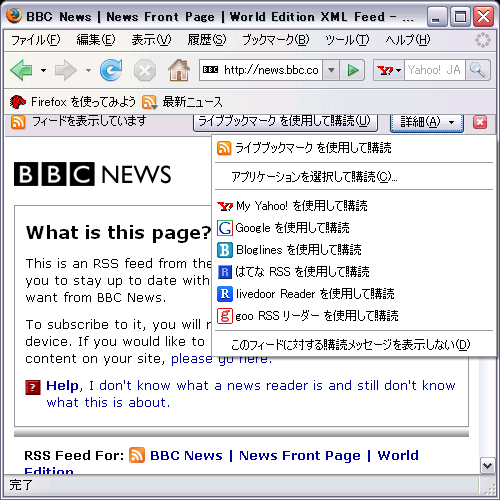The height and width of the screenshot is (500, 500).
Task: Click ライブブックマーク を使用して購読(U) button
Action: (285, 122)
